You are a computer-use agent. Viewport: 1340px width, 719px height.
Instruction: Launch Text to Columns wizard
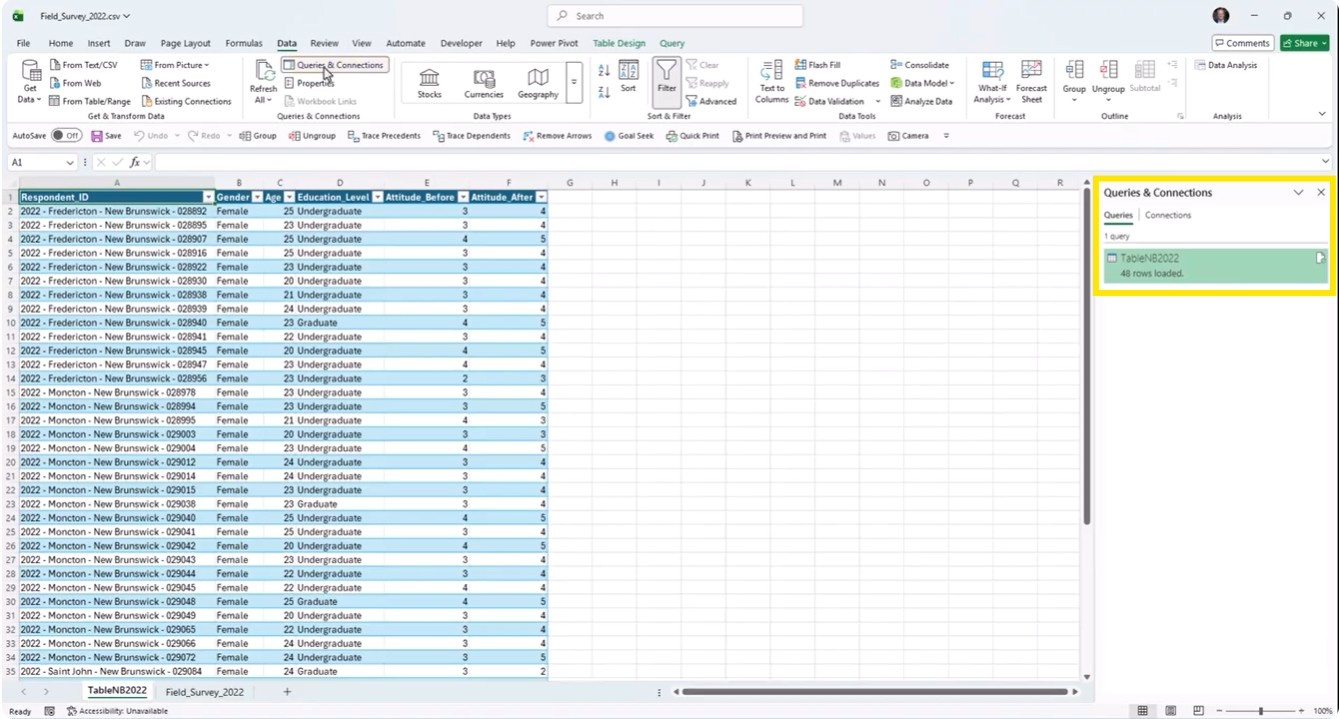pos(772,82)
